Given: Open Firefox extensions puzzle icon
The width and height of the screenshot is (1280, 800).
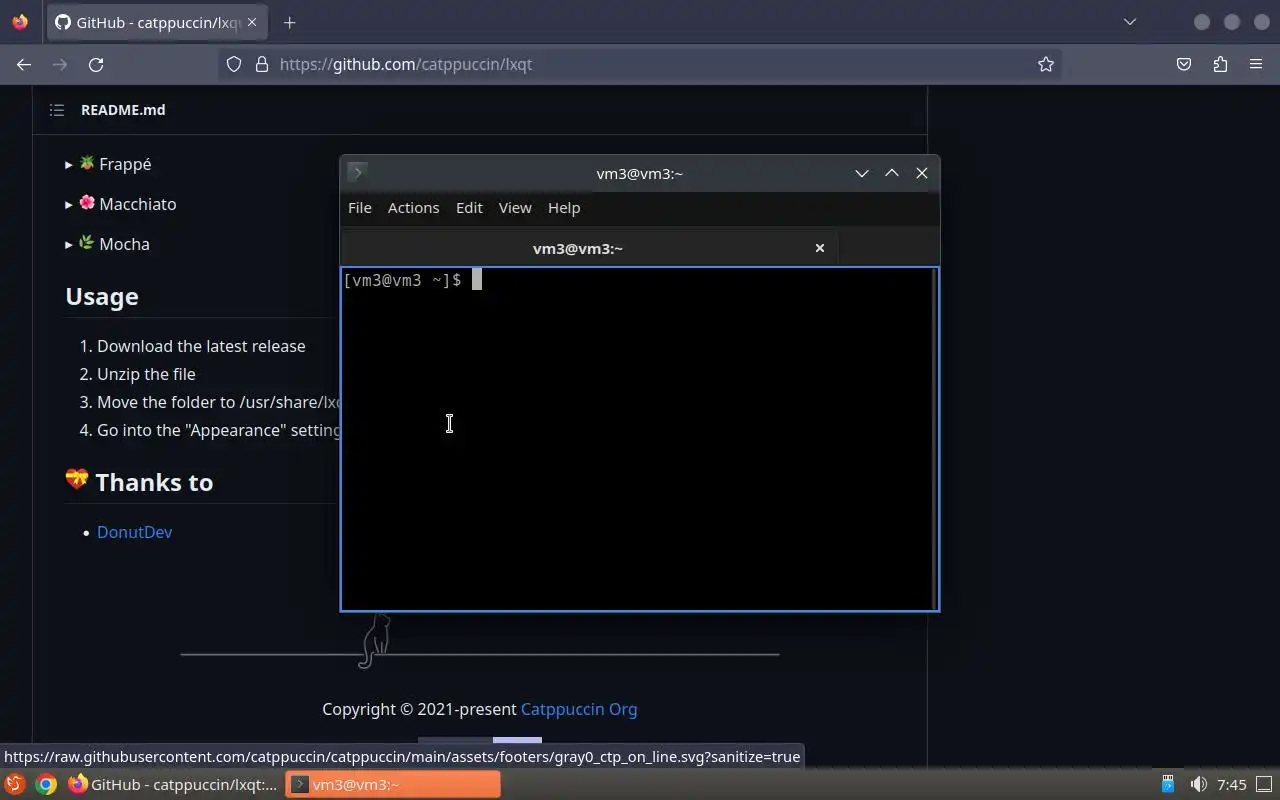Looking at the screenshot, I should click(x=1220, y=64).
